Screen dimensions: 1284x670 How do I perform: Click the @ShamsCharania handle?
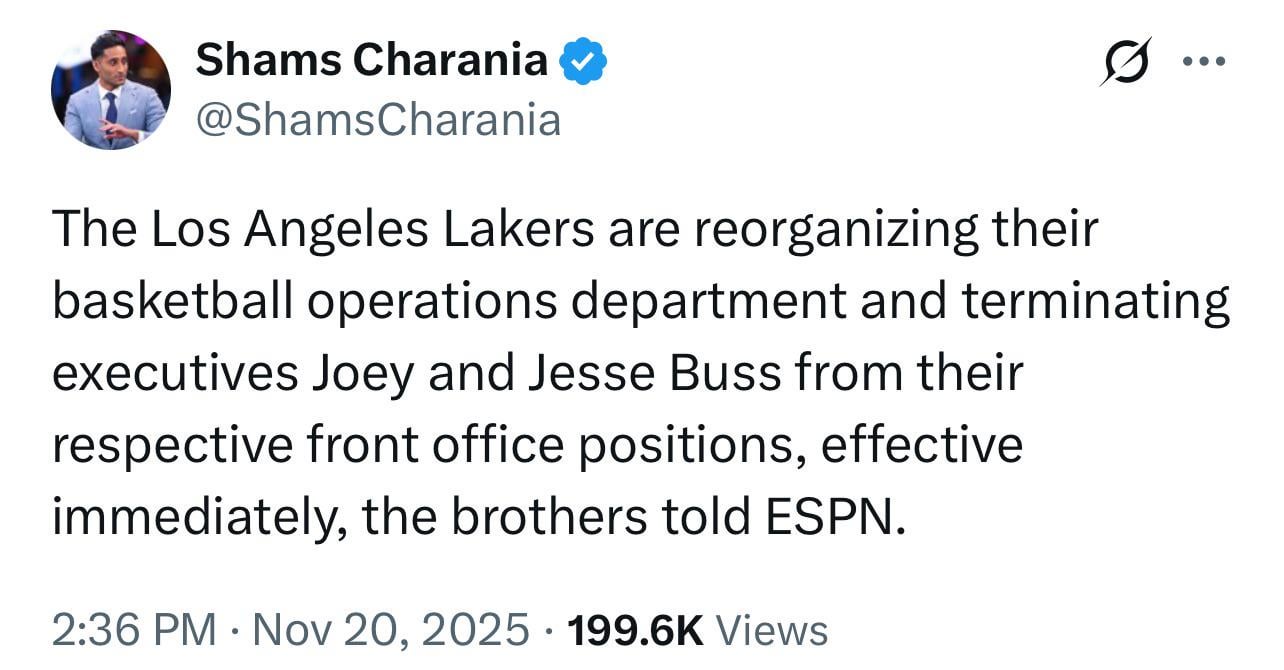(378, 118)
